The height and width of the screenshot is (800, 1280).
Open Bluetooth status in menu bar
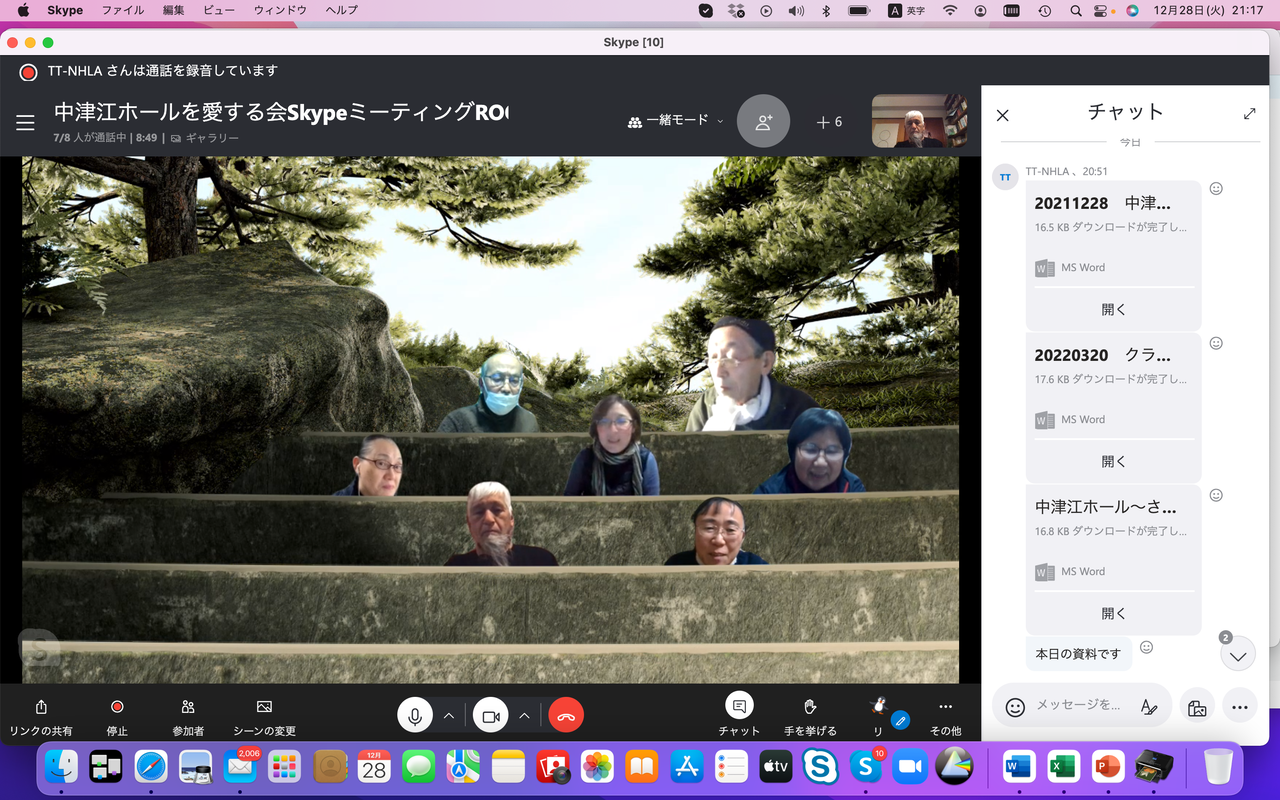click(826, 11)
